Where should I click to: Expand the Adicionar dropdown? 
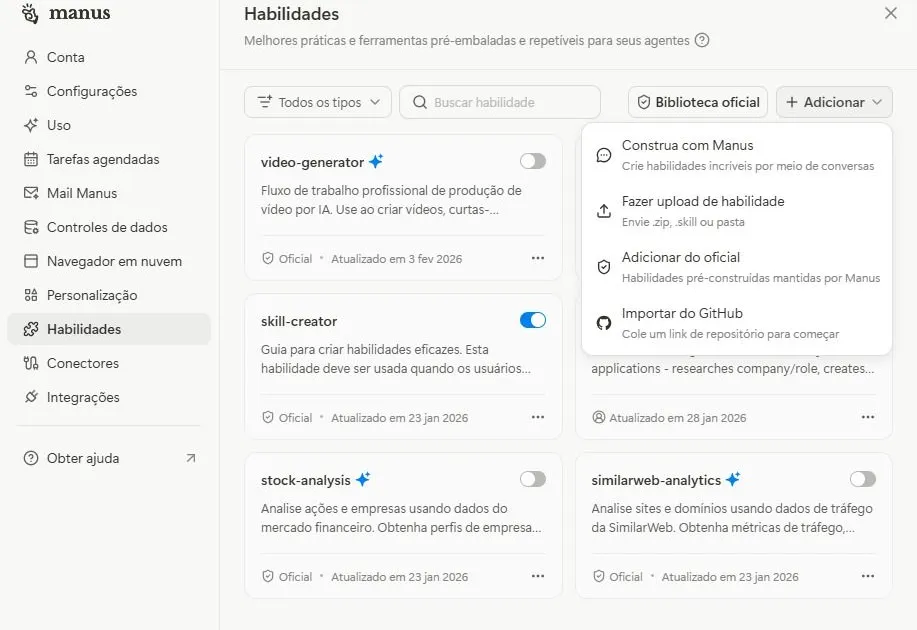coord(833,101)
